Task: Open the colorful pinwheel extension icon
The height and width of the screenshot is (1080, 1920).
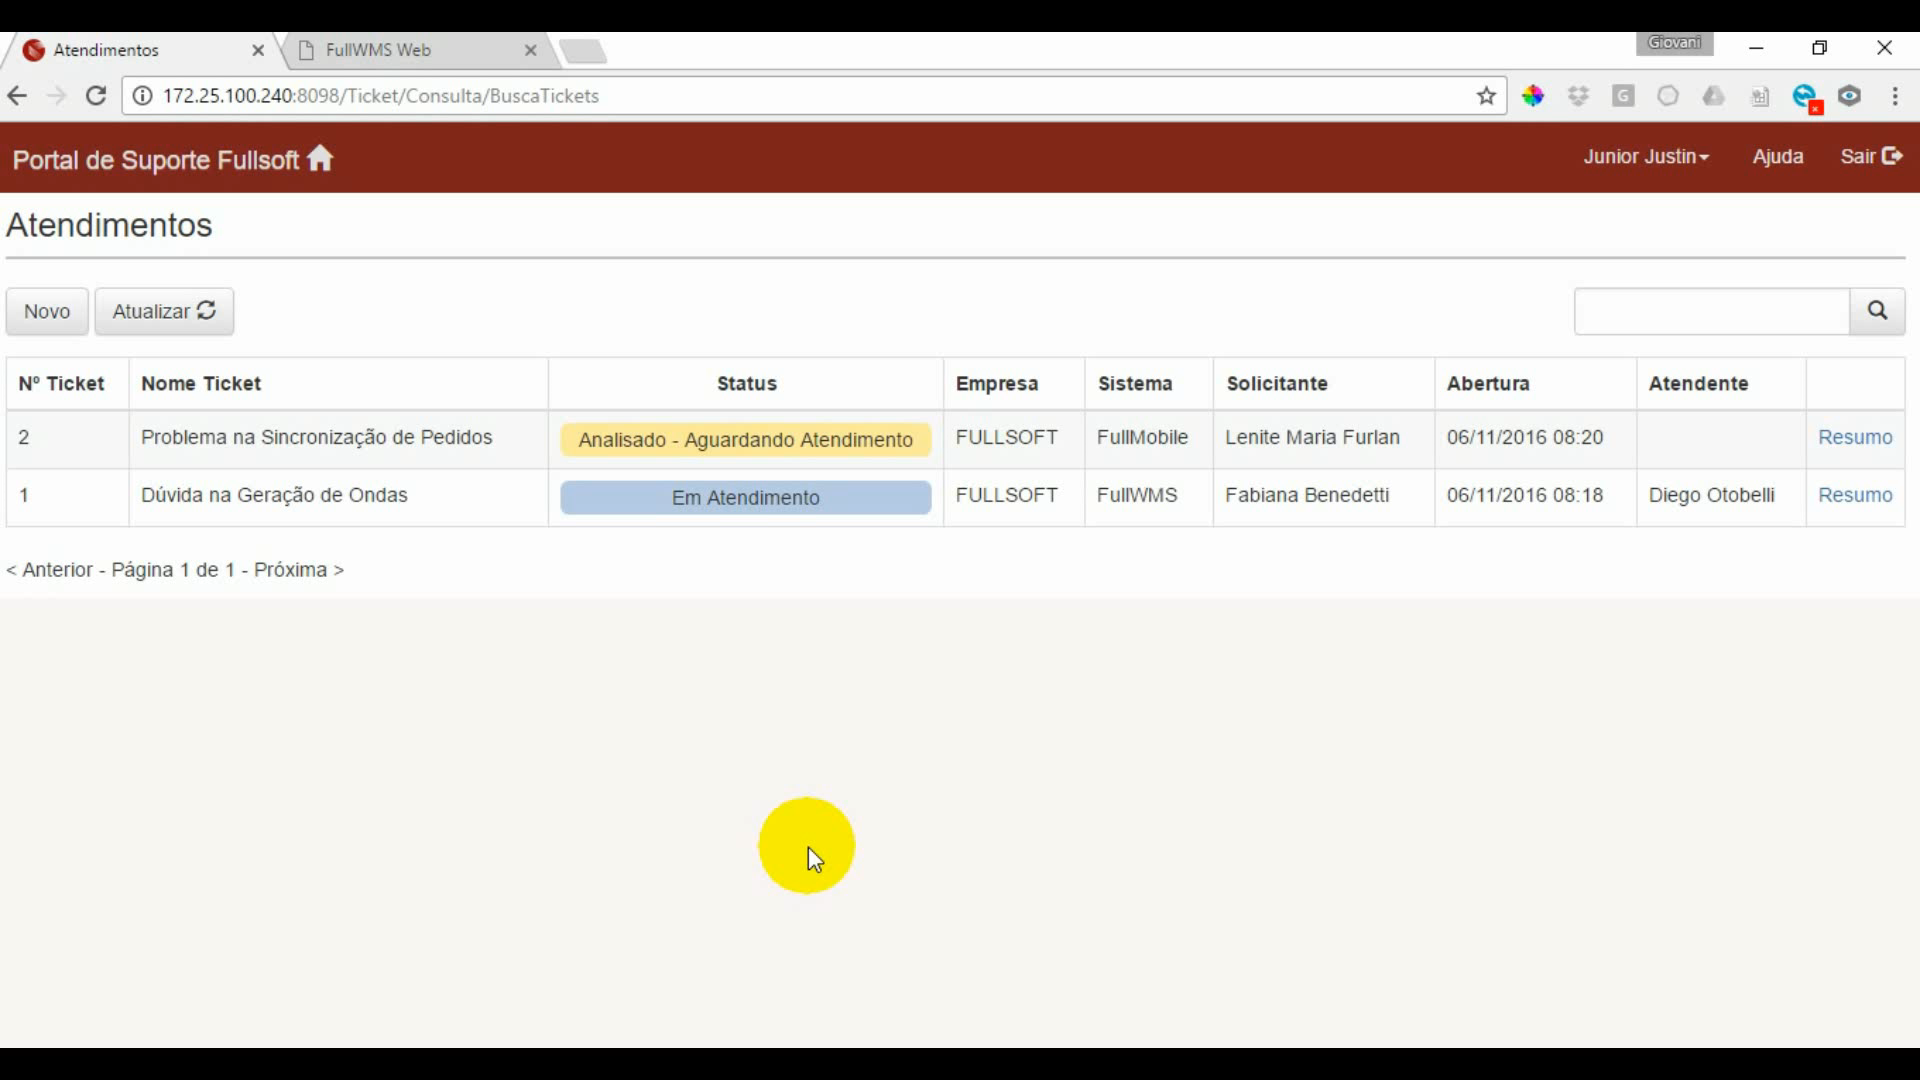Action: 1533,96
